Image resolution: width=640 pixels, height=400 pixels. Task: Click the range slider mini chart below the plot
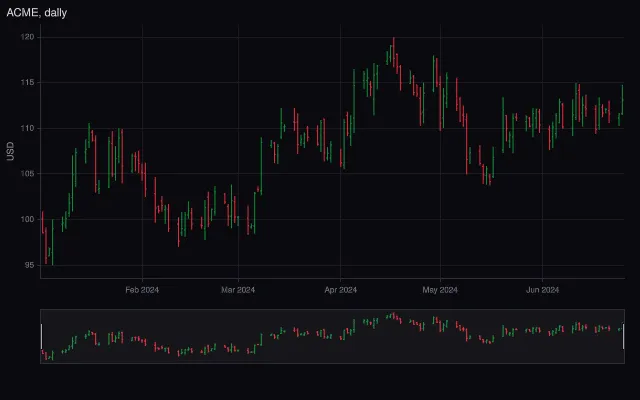click(x=332, y=336)
